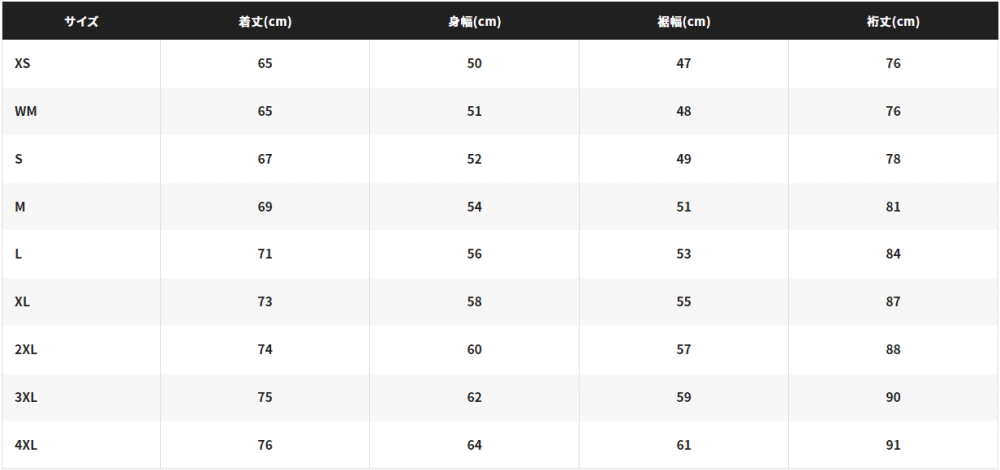
Task: Click the 3XL size row label
Action: (26, 397)
